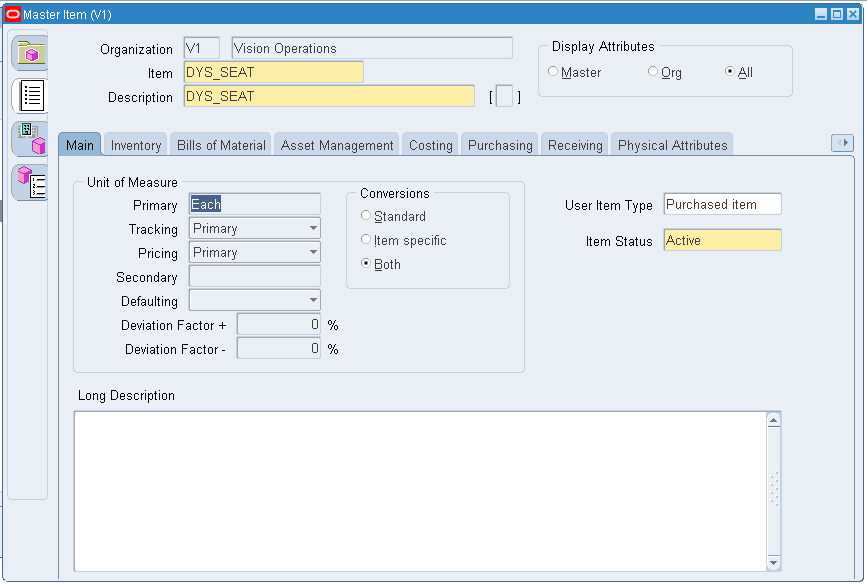Select the attribute list sidebar icon

(x=32, y=96)
